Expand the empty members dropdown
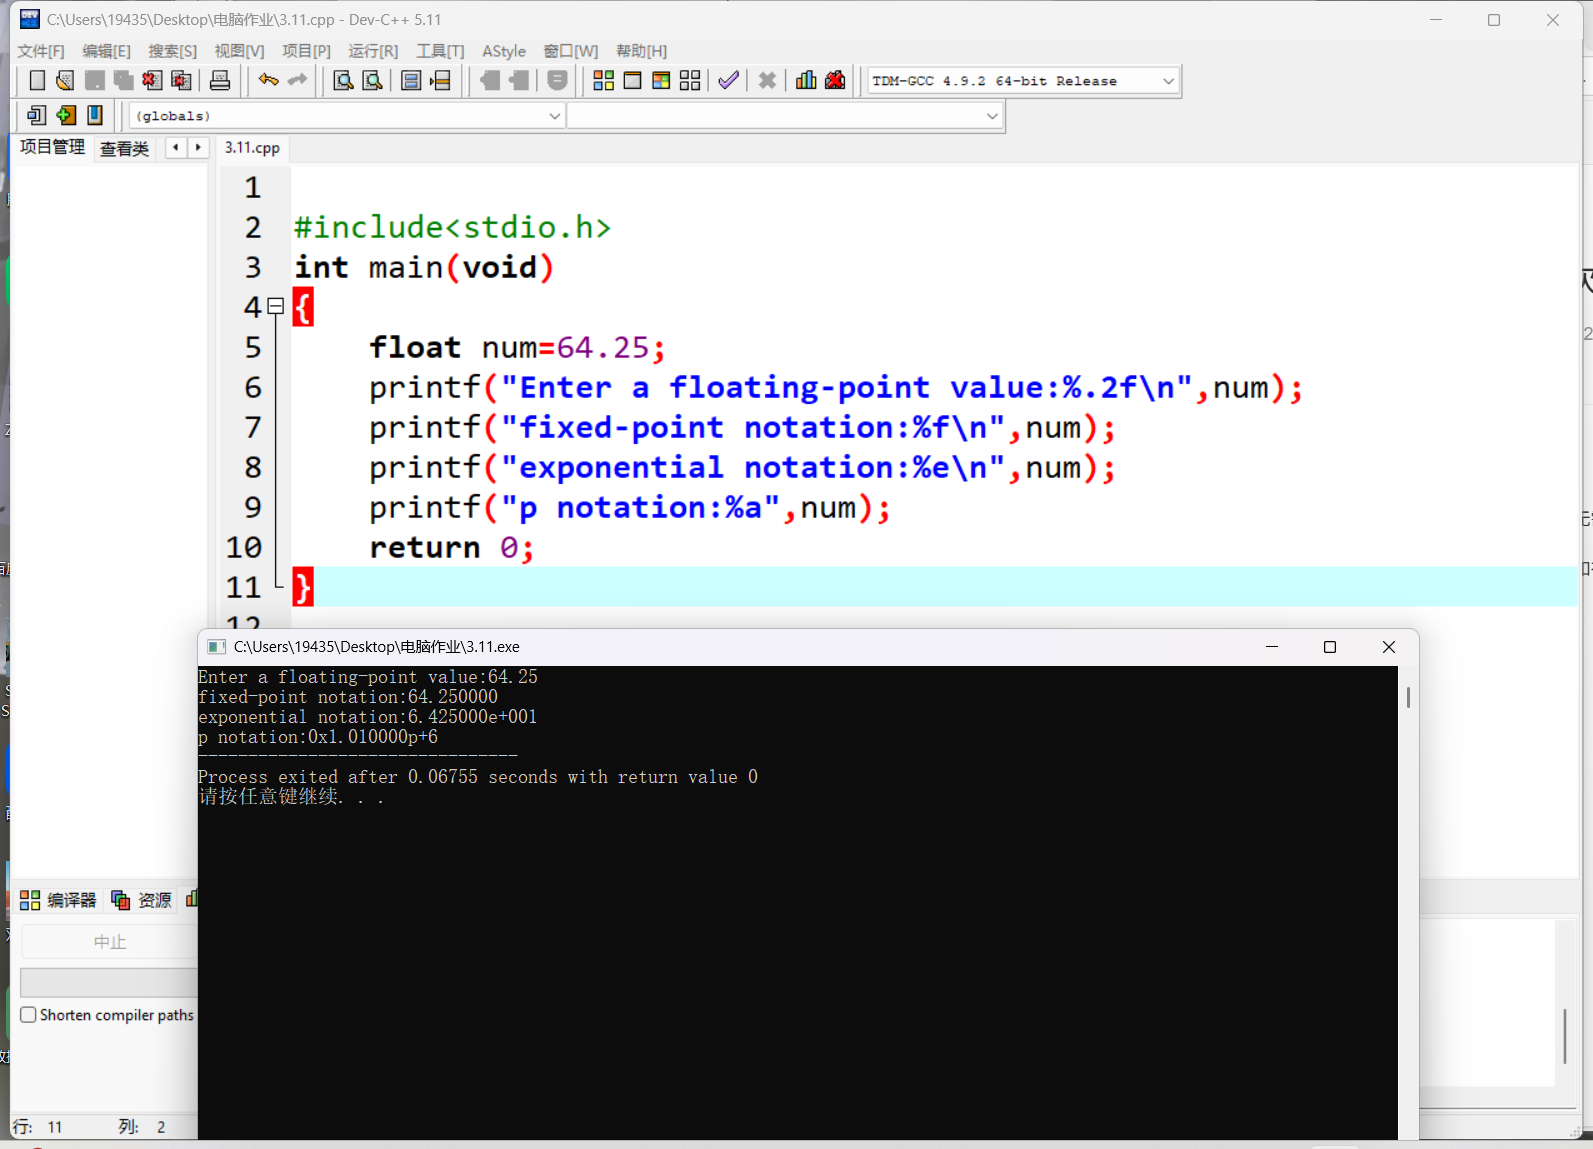Screen dimensions: 1593x1149 (991, 116)
